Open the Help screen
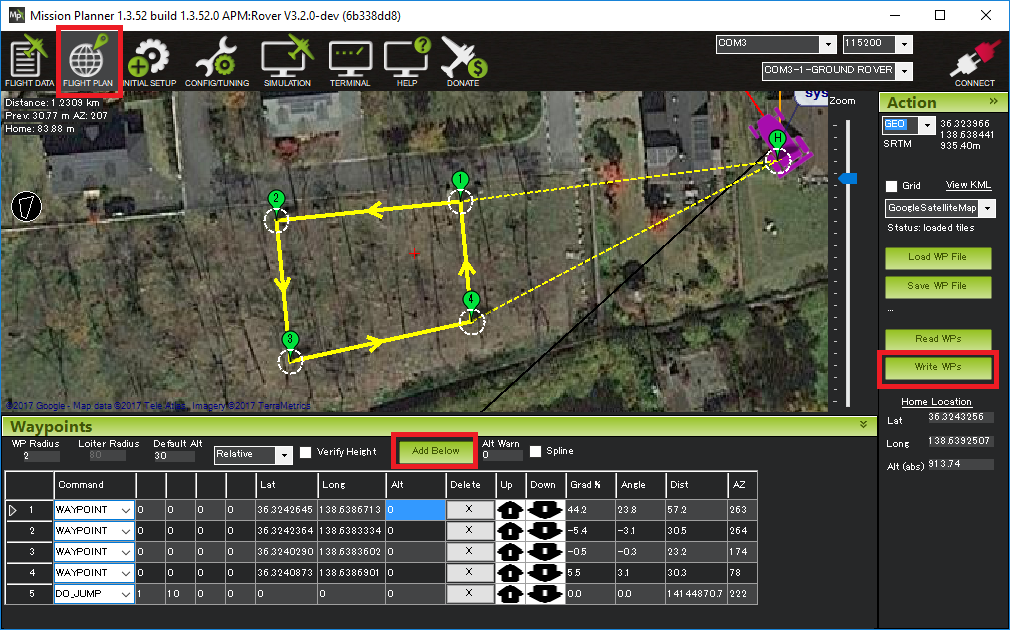The height and width of the screenshot is (630, 1010). (x=407, y=61)
